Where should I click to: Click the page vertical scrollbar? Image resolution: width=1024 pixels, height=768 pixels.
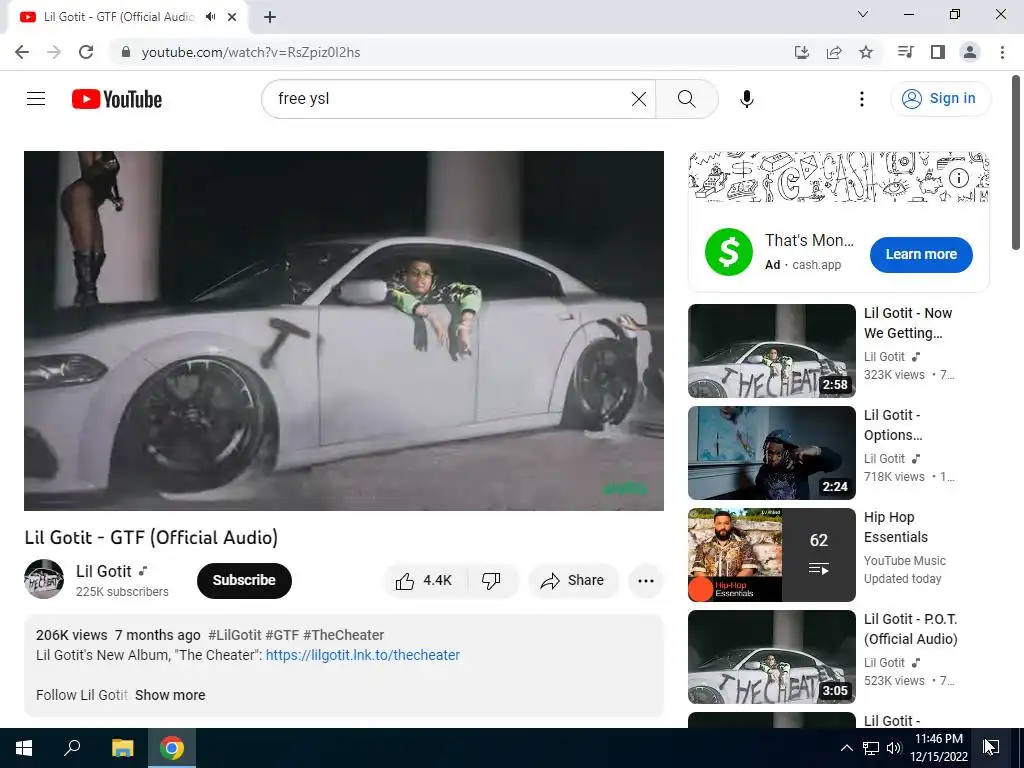click(1016, 163)
